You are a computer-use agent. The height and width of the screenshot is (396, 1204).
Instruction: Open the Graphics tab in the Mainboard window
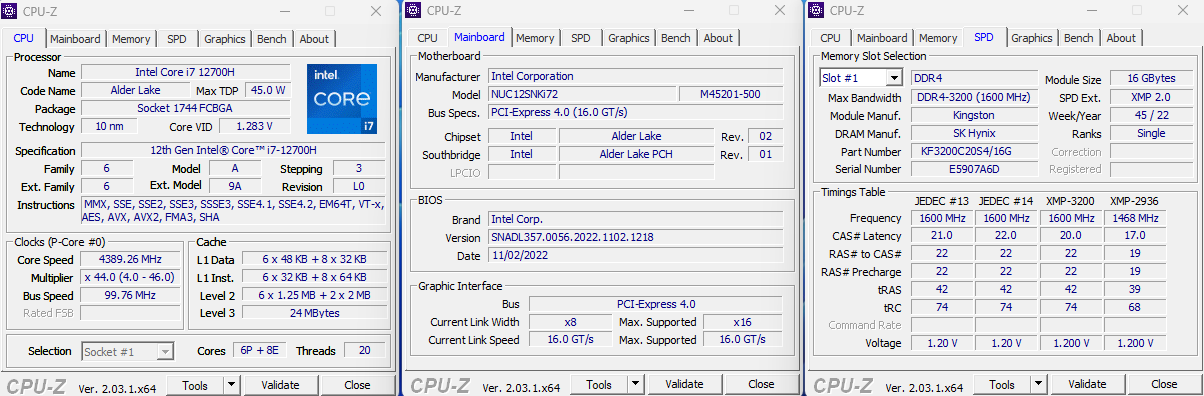click(629, 38)
